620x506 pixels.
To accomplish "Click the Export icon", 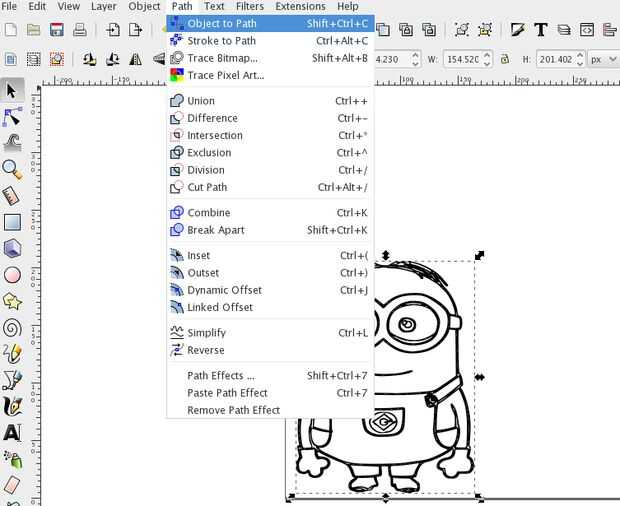I will [136, 30].
